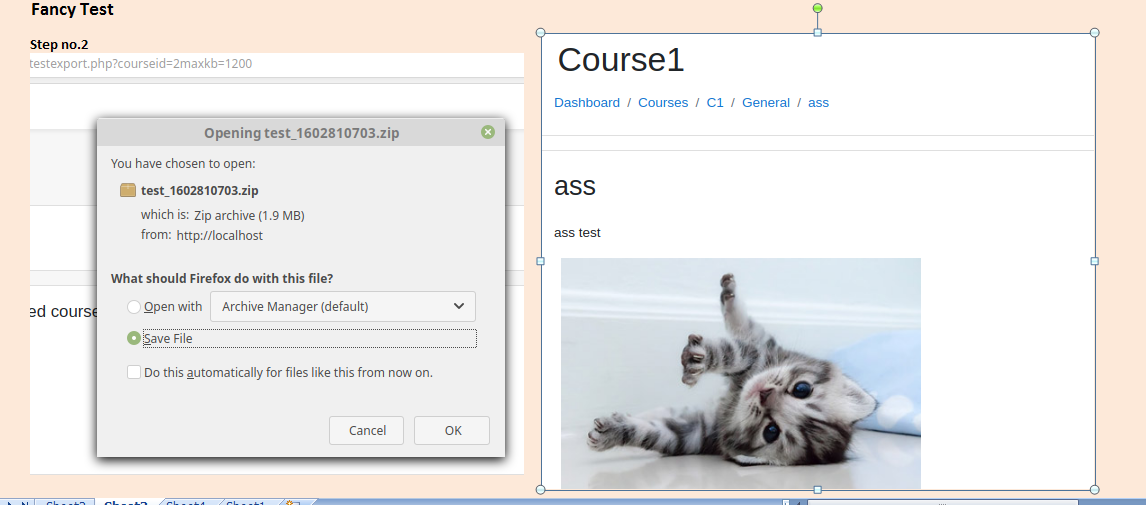The width and height of the screenshot is (1146, 505).
Task: Open the Dashboard breadcrumb link
Action: point(587,103)
